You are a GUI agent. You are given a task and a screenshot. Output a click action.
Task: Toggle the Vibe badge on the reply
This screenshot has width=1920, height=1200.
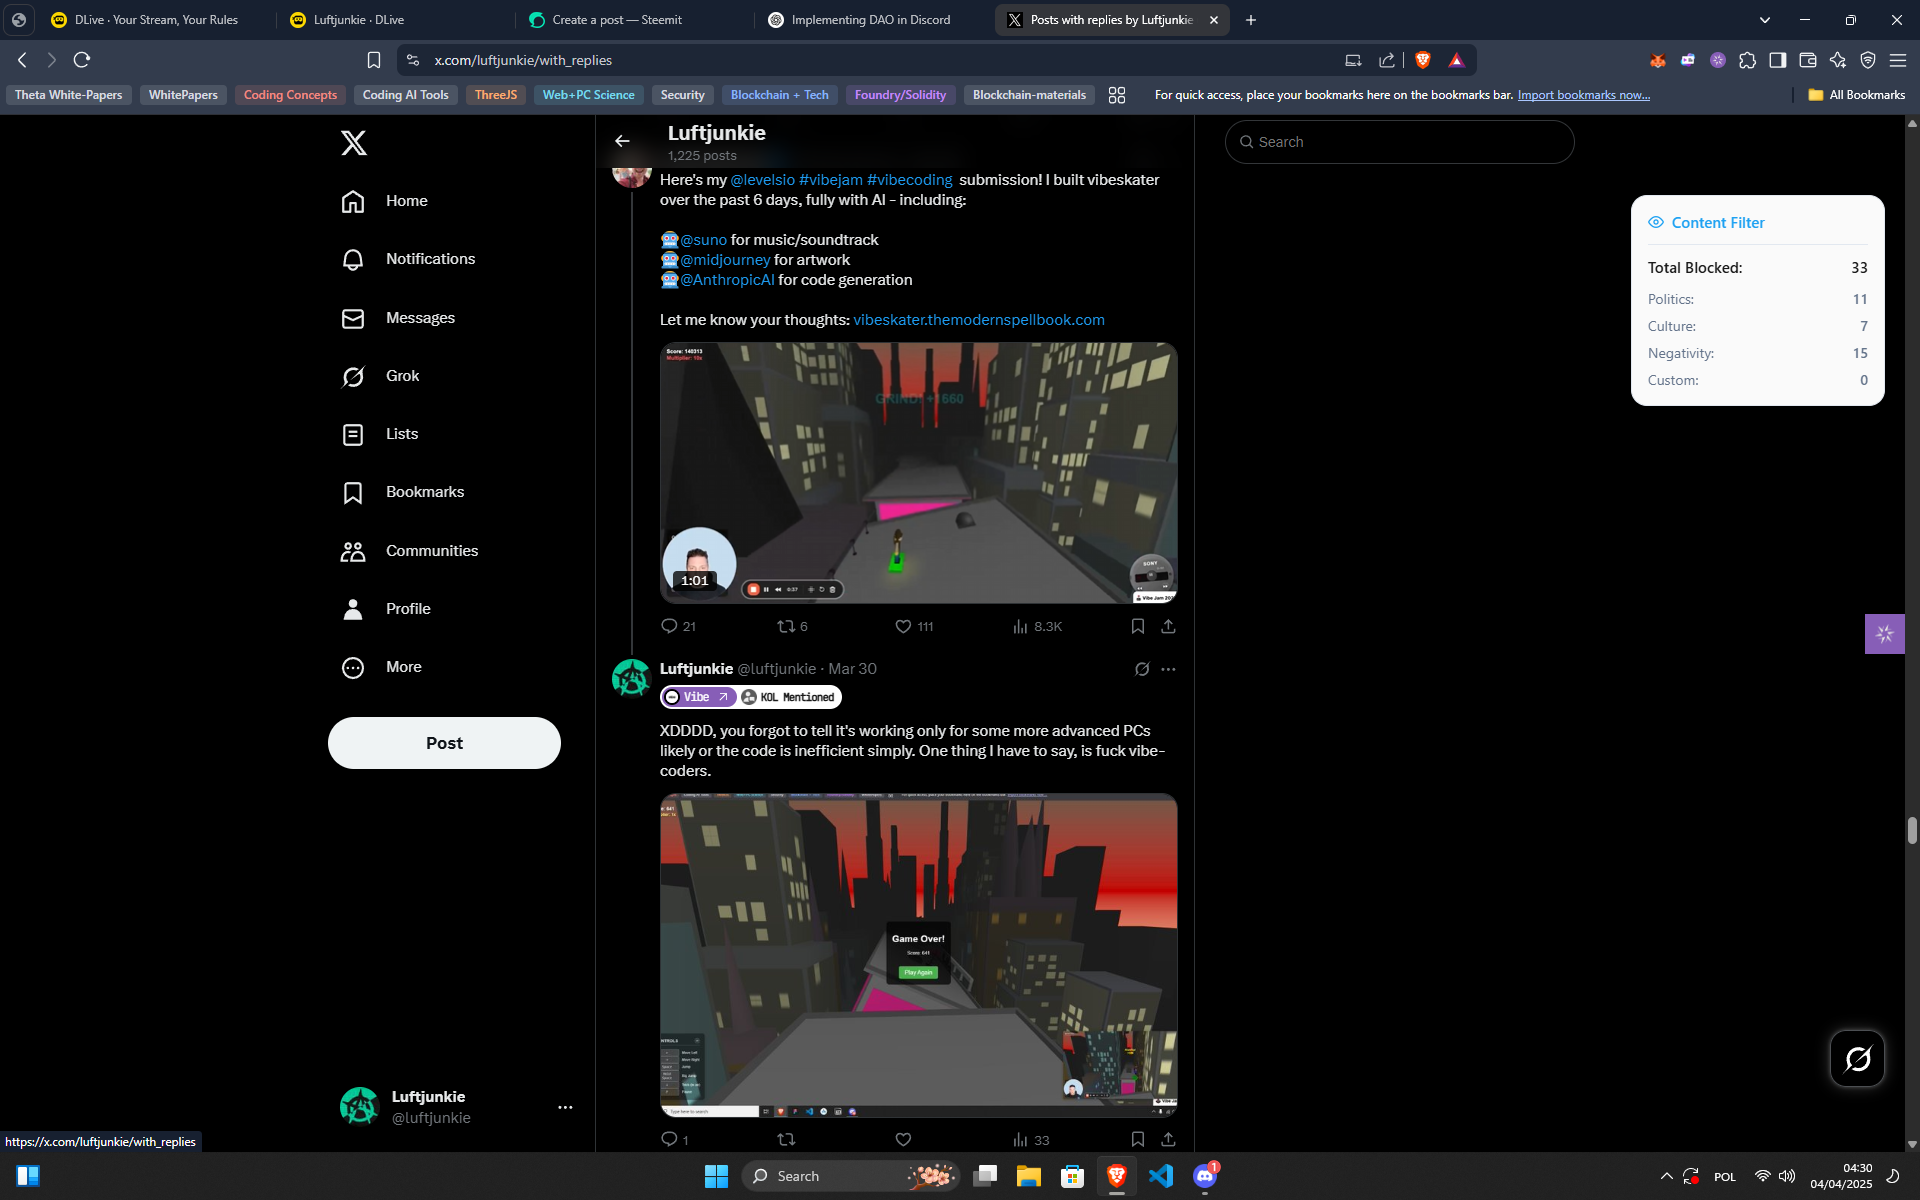698,697
